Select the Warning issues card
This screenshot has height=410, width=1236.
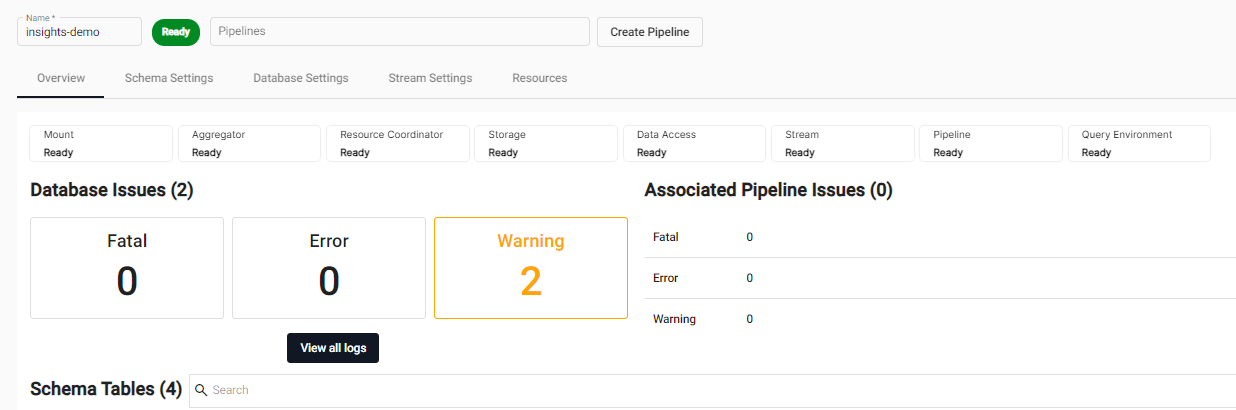pos(531,268)
